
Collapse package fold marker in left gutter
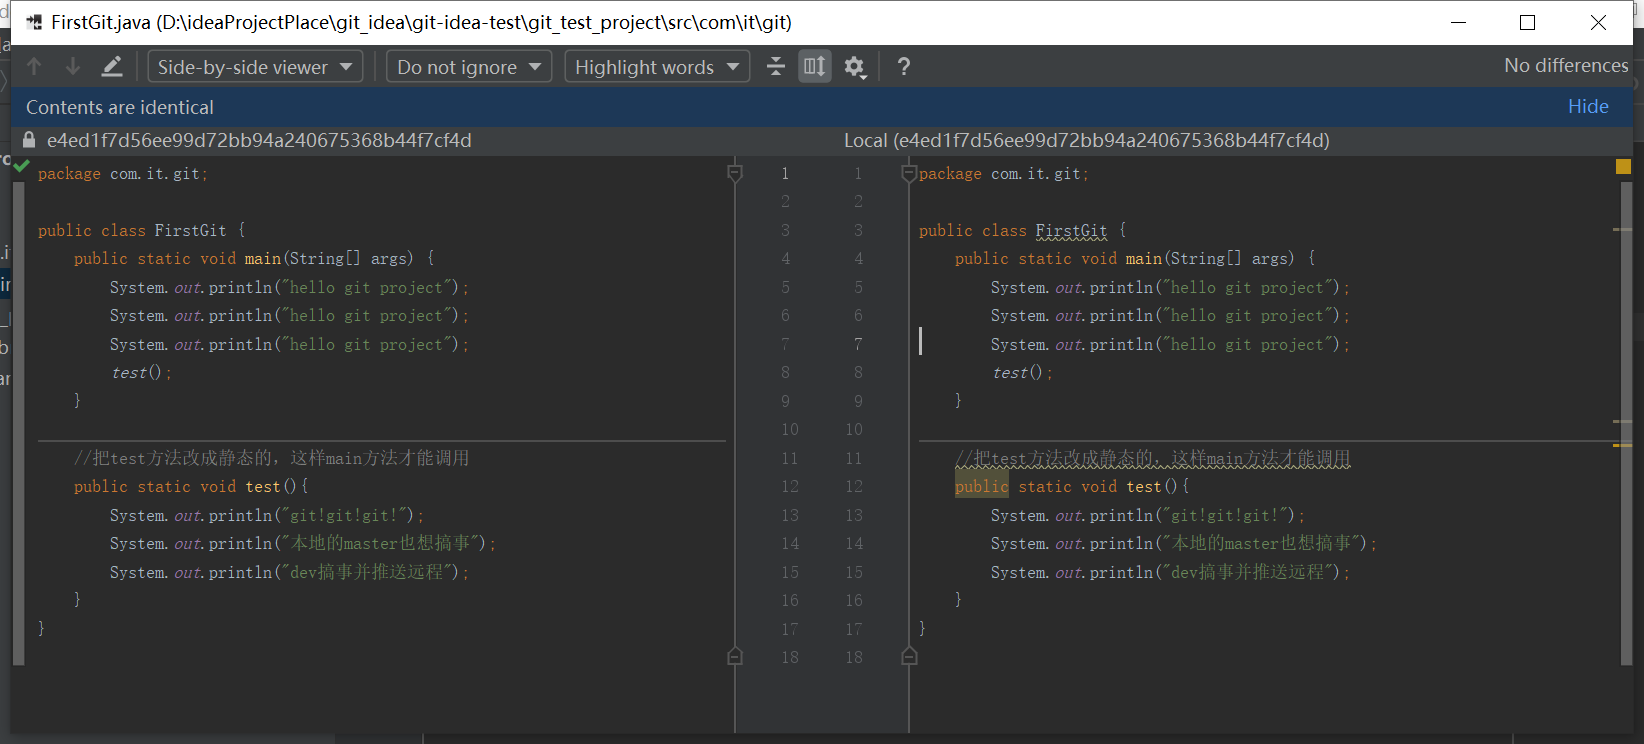pyautogui.click(x=735, y=173)
